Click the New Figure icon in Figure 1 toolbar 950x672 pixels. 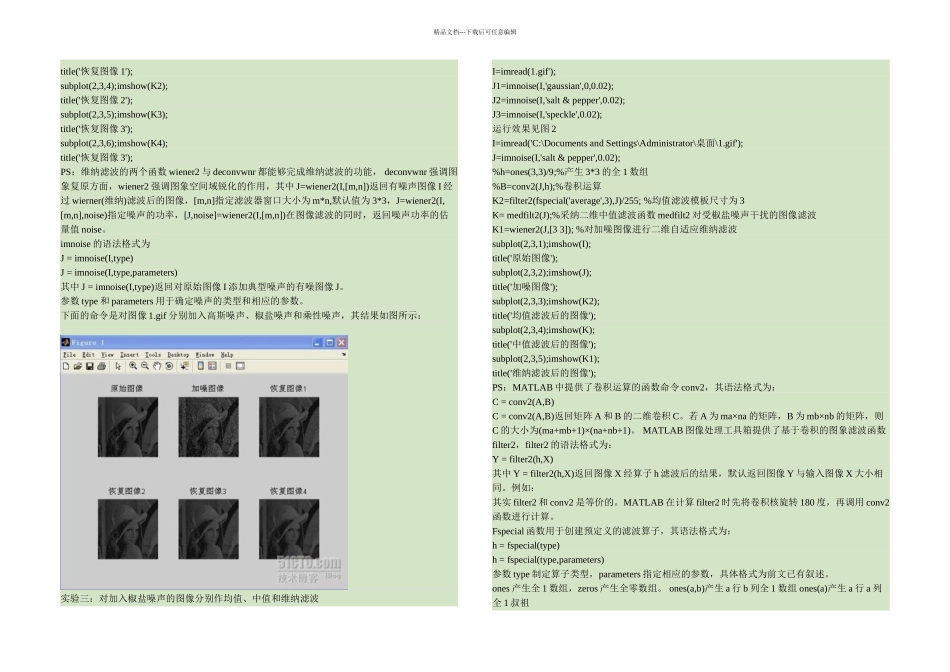pyautogui.click(x=66, y=366)
